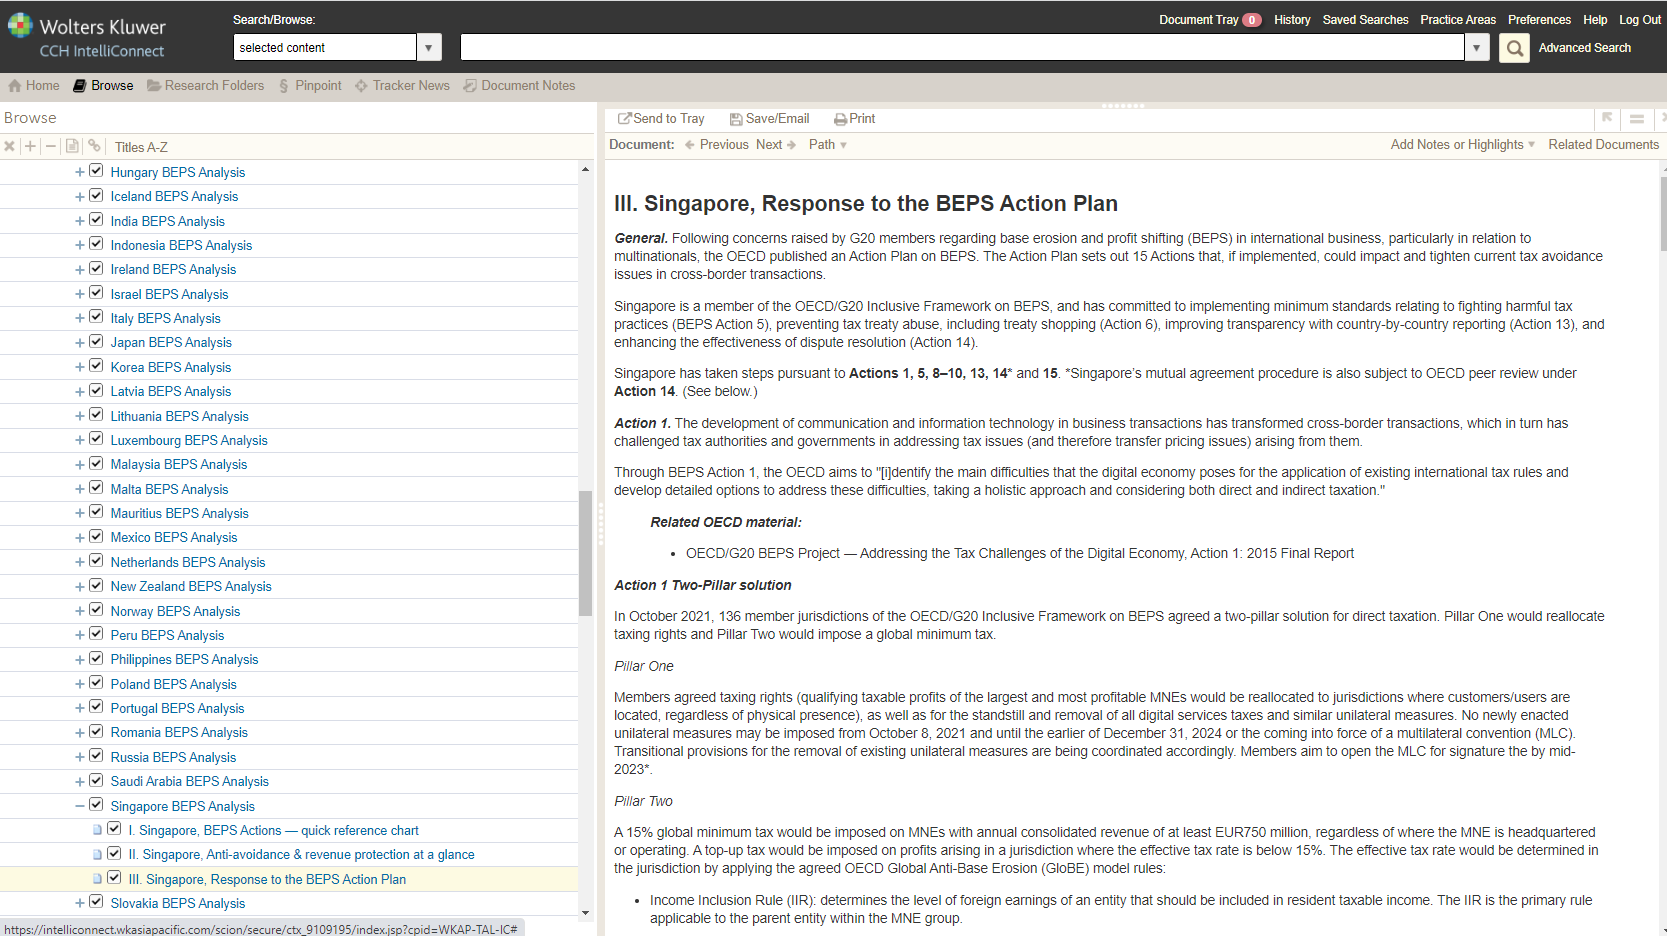Image resolution: width=1667 pixels, height=936 pixels.
Task: Click the clear X icon in Browse toolbar
Action: coord(9,146)
